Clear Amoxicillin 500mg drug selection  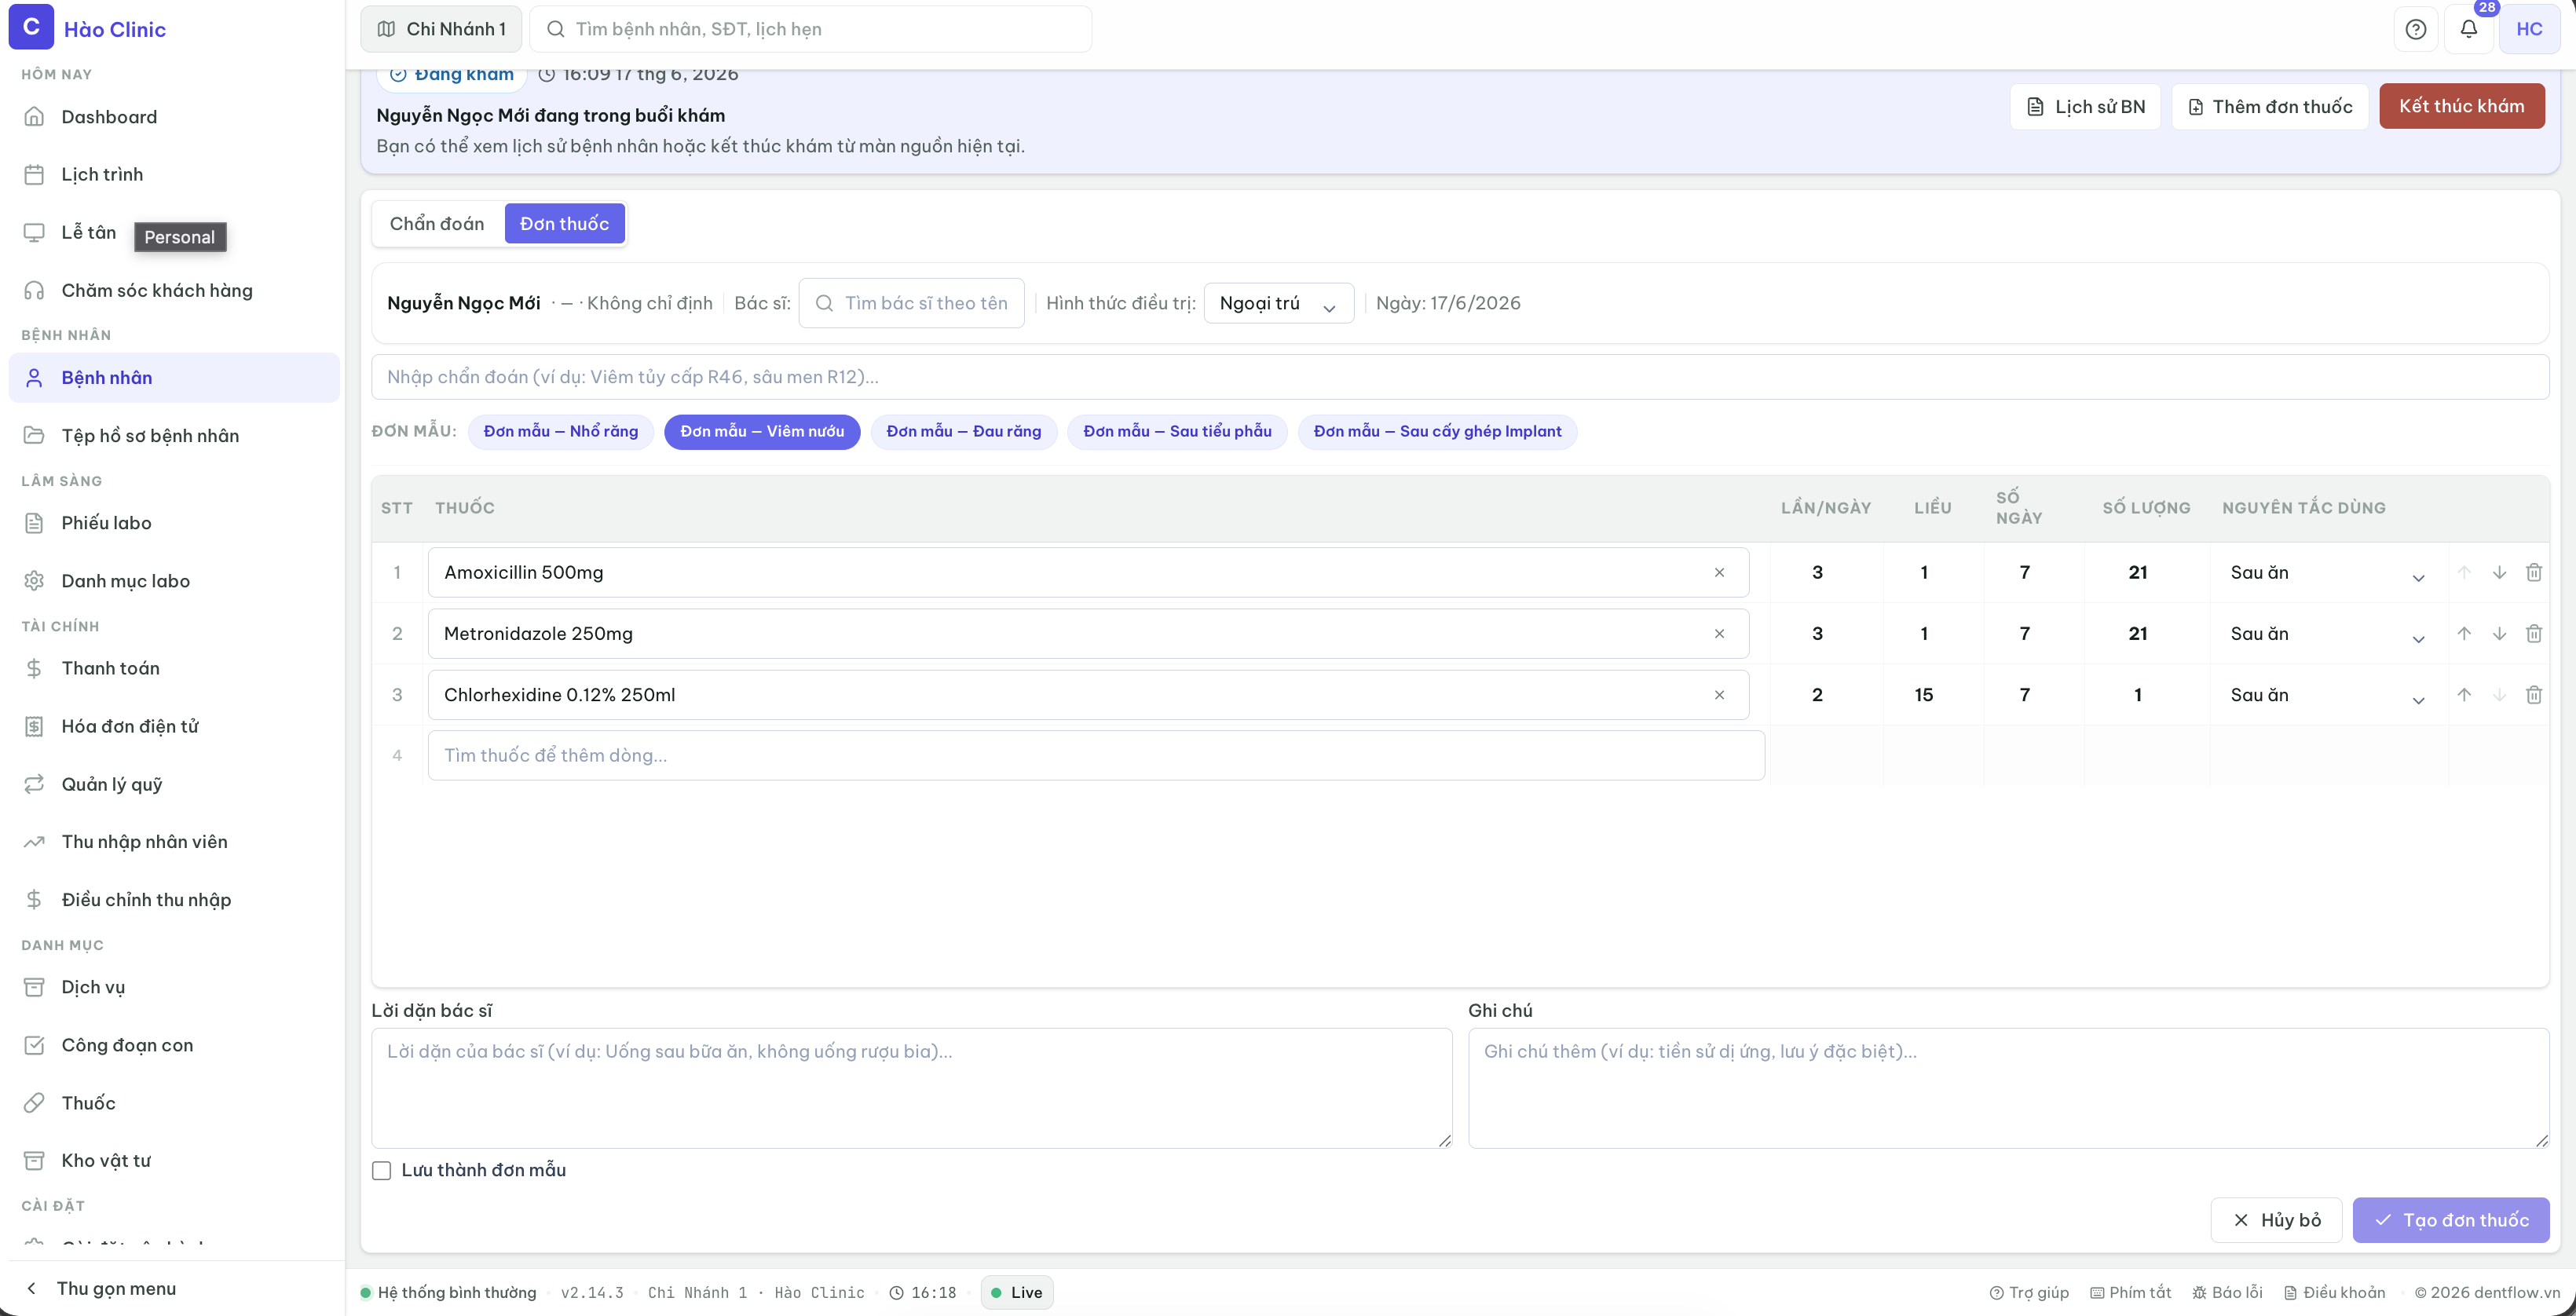click(x=1719, y=573)
